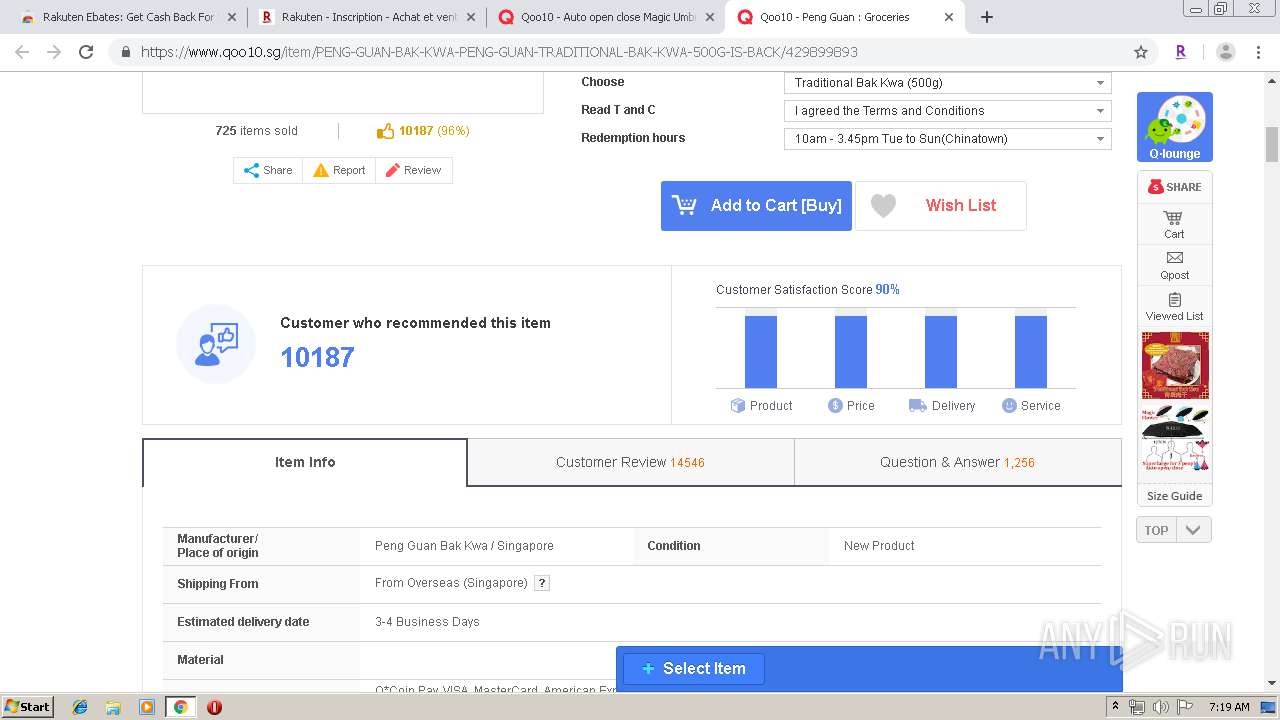1280x720 pixels.
Task: Close the Qoo10 Peng Guan Groceries tab
Action: point(949,17)
